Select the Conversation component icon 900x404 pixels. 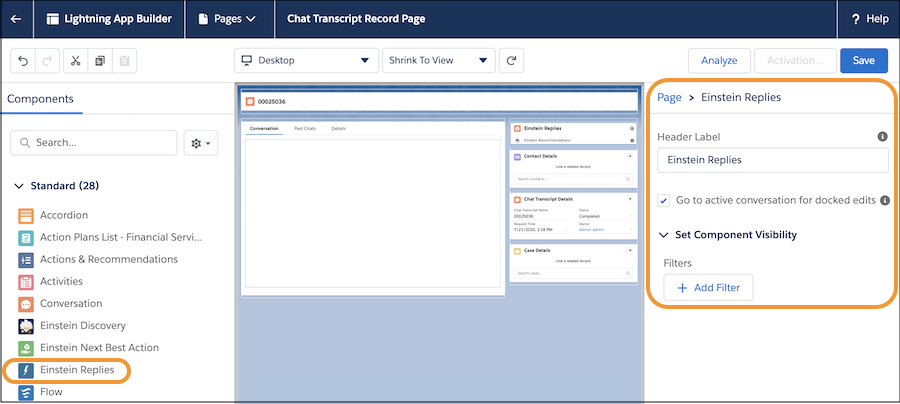(x=26, y=304)
